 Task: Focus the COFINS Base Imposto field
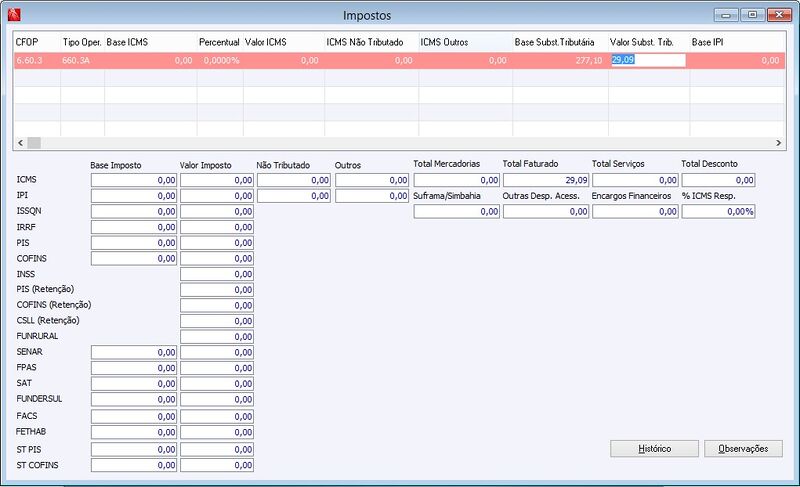coord(134,259)
